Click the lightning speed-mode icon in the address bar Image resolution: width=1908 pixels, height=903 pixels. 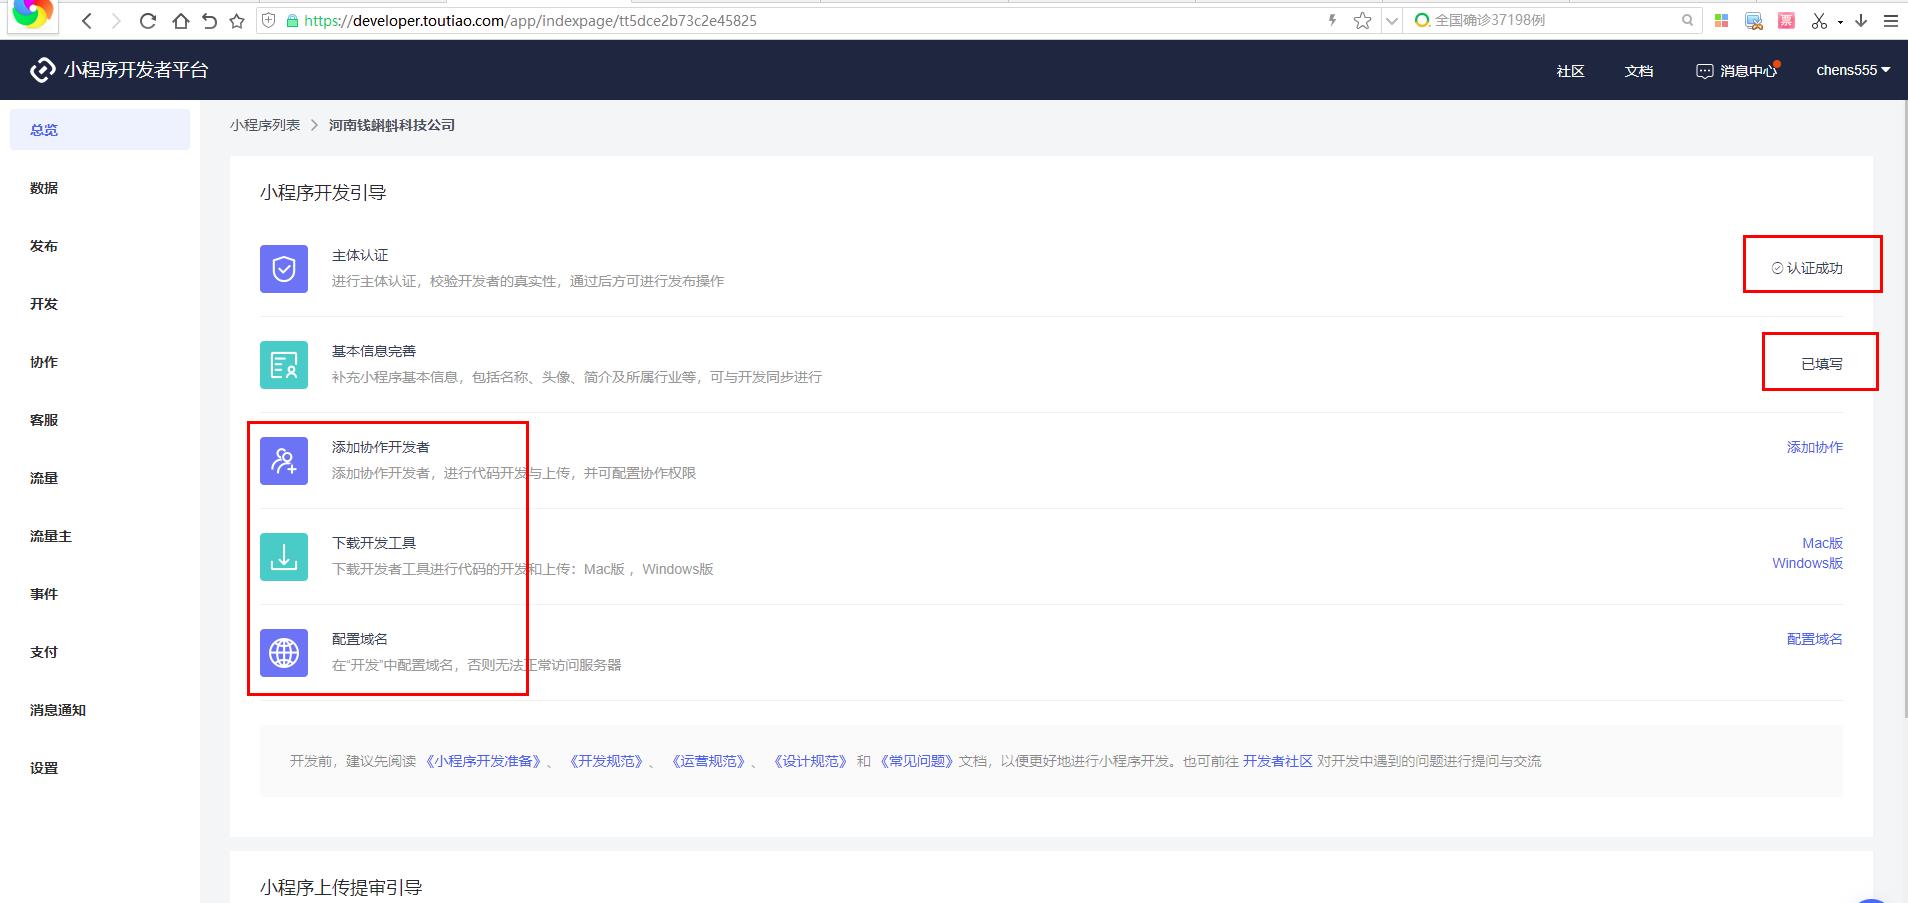click(x=1333, y=20)
